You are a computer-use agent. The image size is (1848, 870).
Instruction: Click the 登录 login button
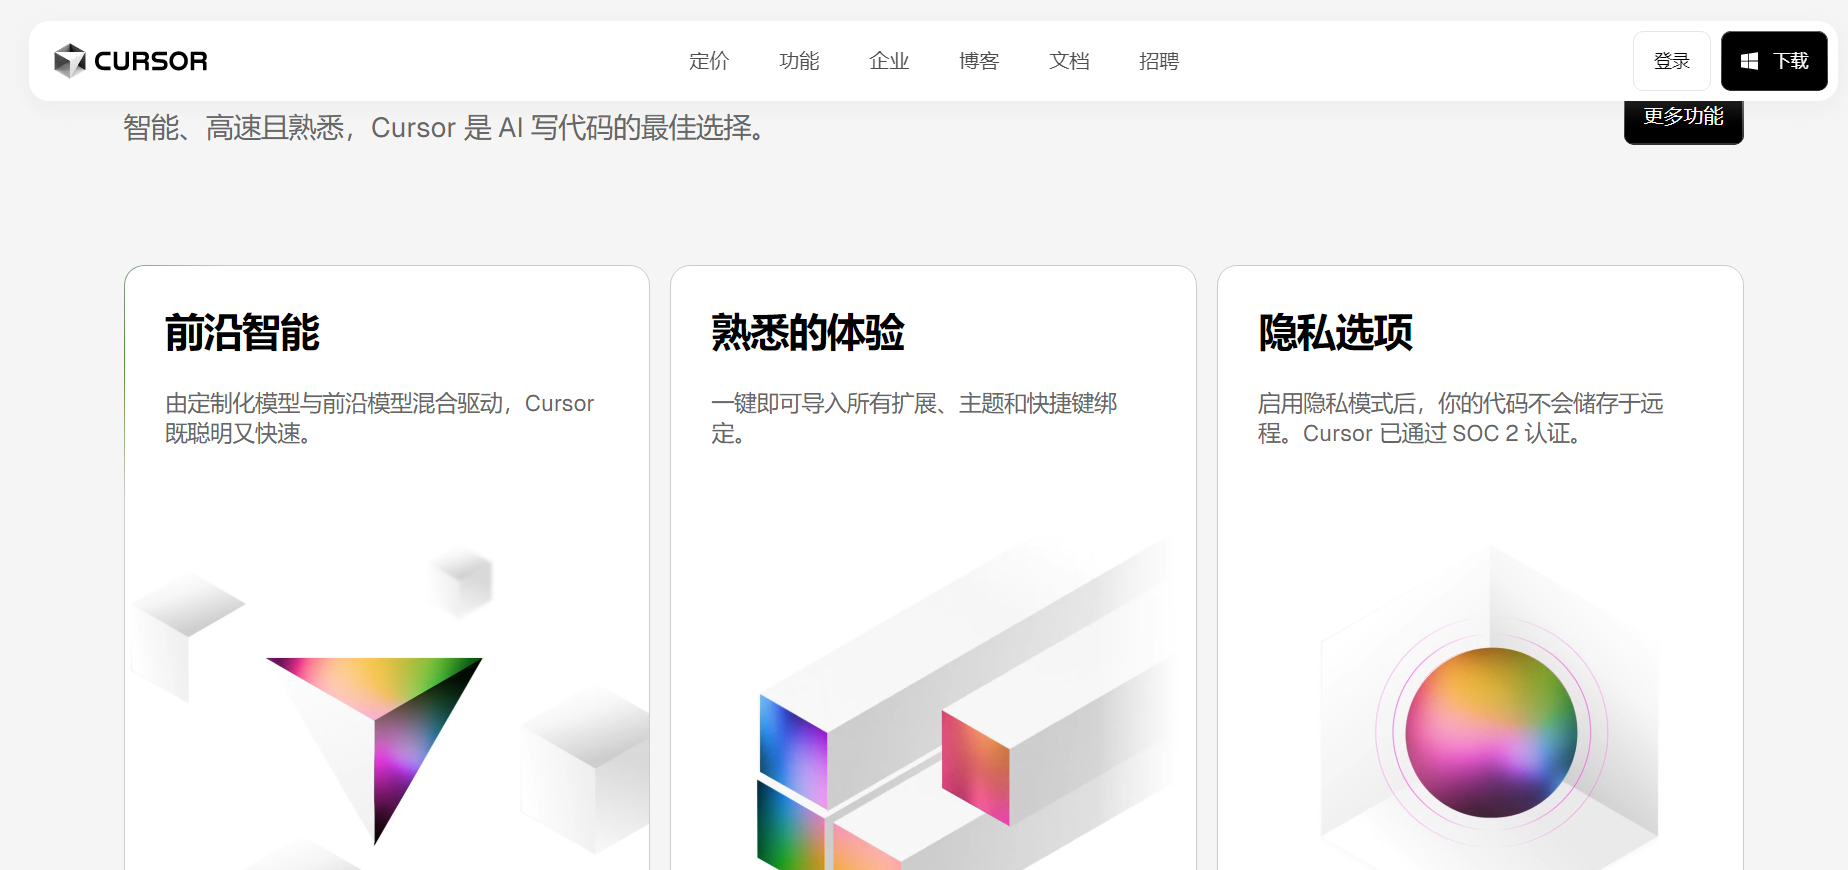(1672, 61)
